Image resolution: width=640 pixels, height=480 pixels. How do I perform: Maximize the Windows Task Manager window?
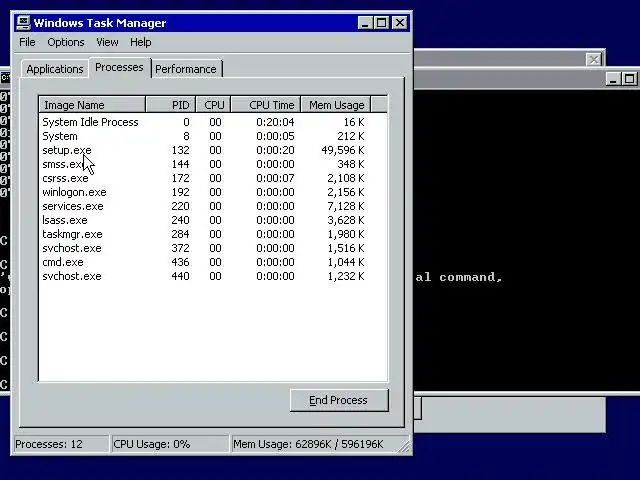click(x=382, y=23)
